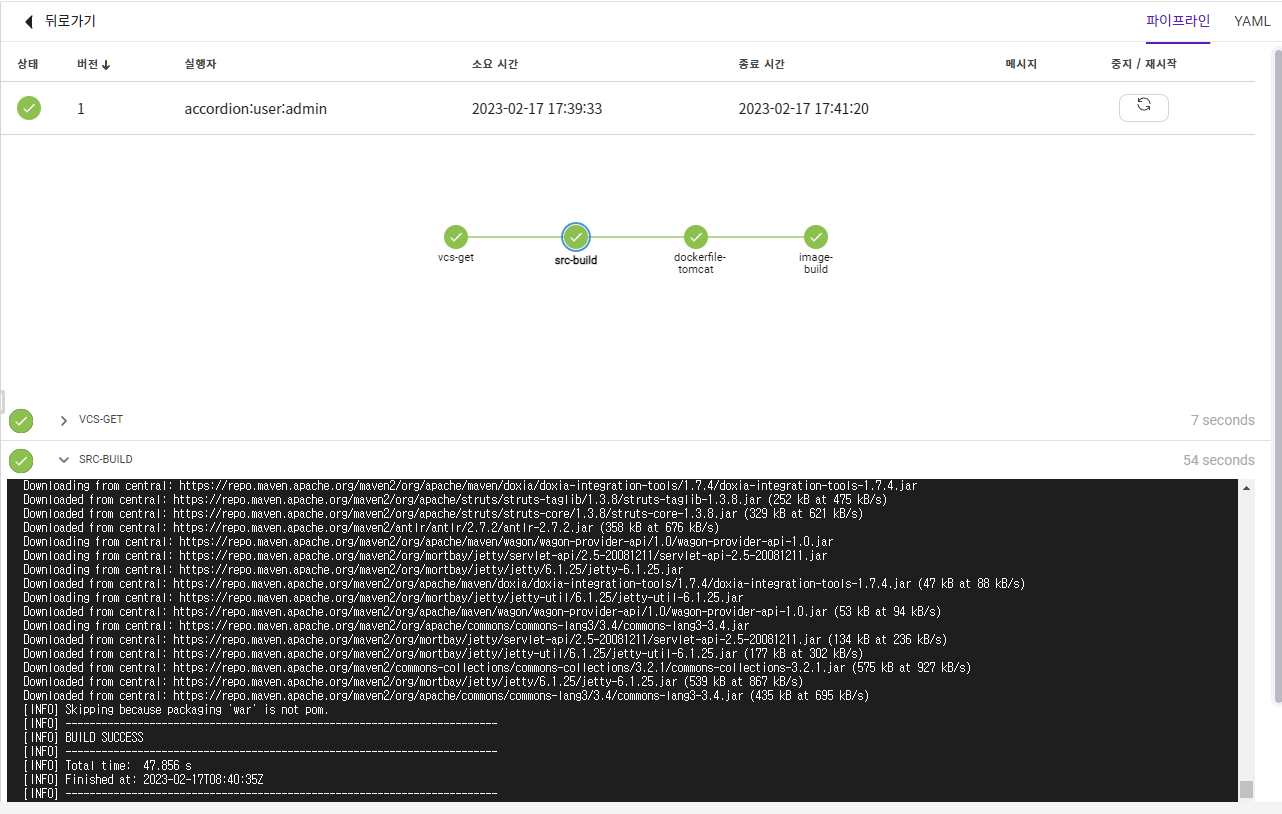Screen dimensions: 1282x814
Task: Switch to the YAML tab
Action: (x=1252, y=21)
